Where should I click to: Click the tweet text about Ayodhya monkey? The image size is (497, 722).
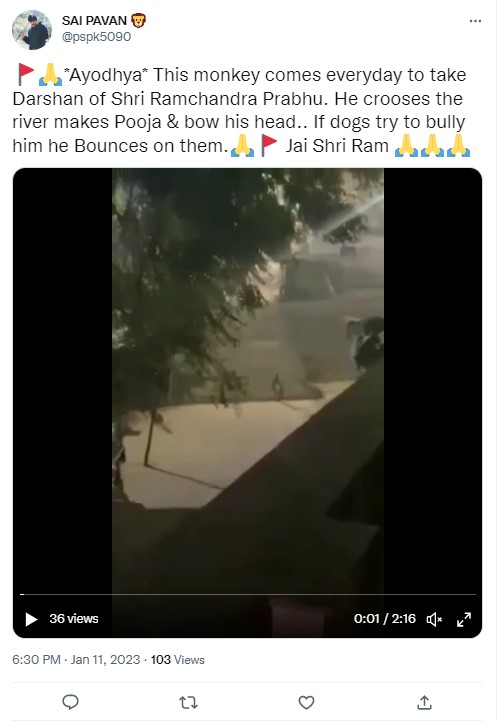point(241,110)
